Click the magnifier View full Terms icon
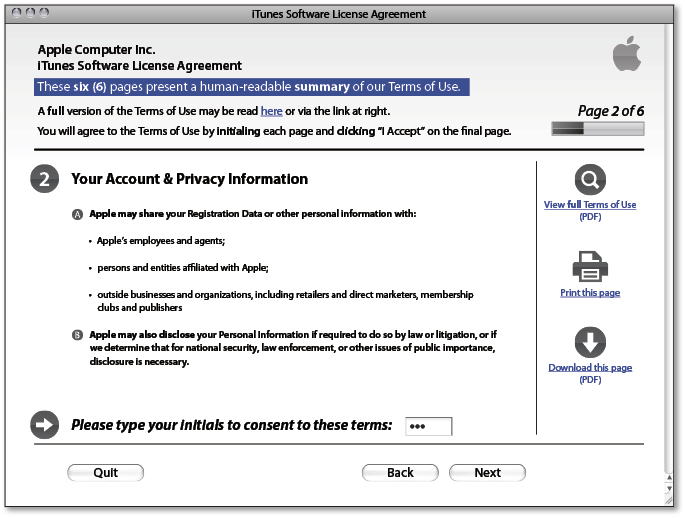Viewport: 685px width, 518px height. click(590, 180)
